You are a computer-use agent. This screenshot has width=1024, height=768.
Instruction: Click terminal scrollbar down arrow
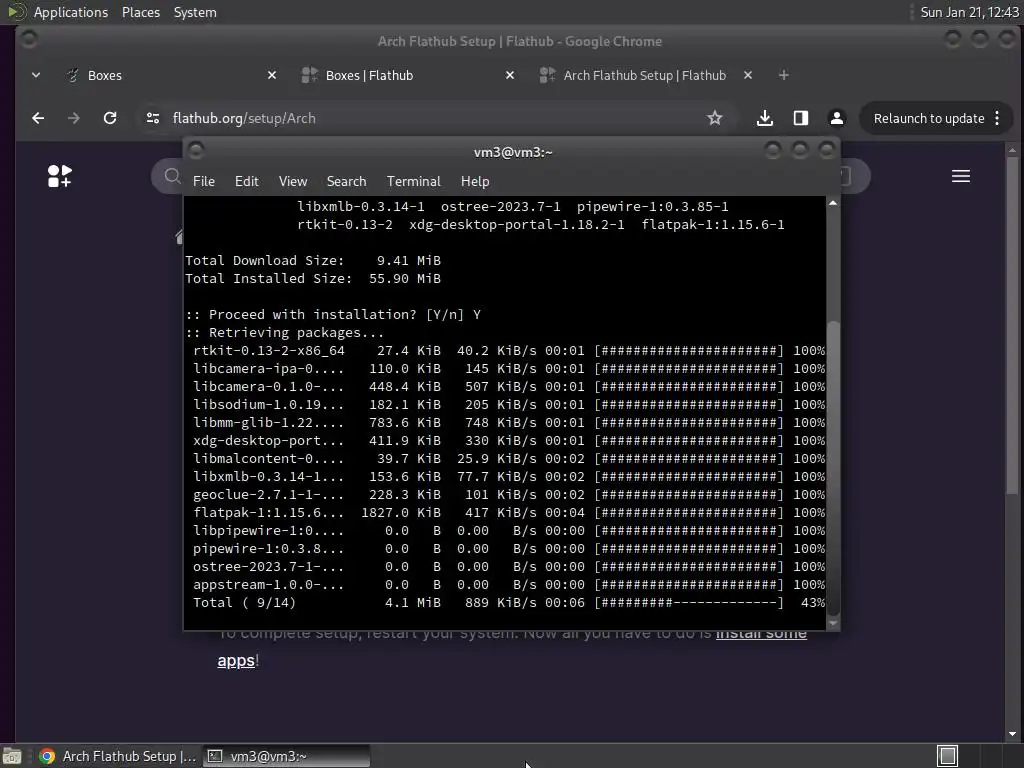[x=833, y=624]
